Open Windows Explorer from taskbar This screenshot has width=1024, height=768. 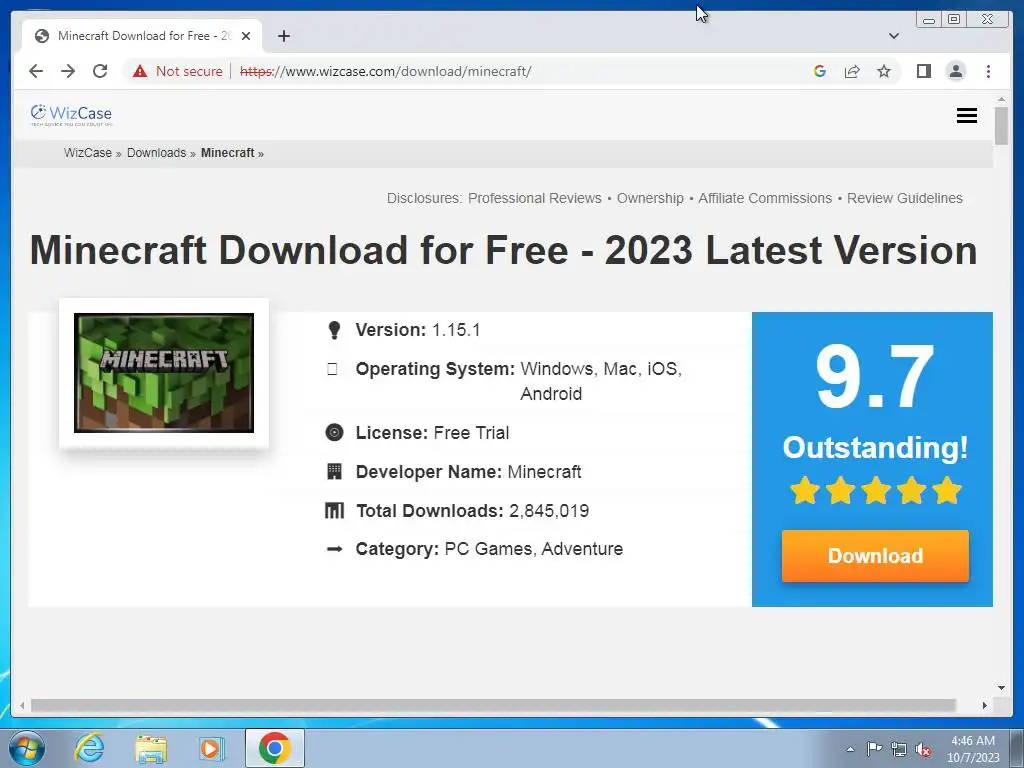(151, 748)
